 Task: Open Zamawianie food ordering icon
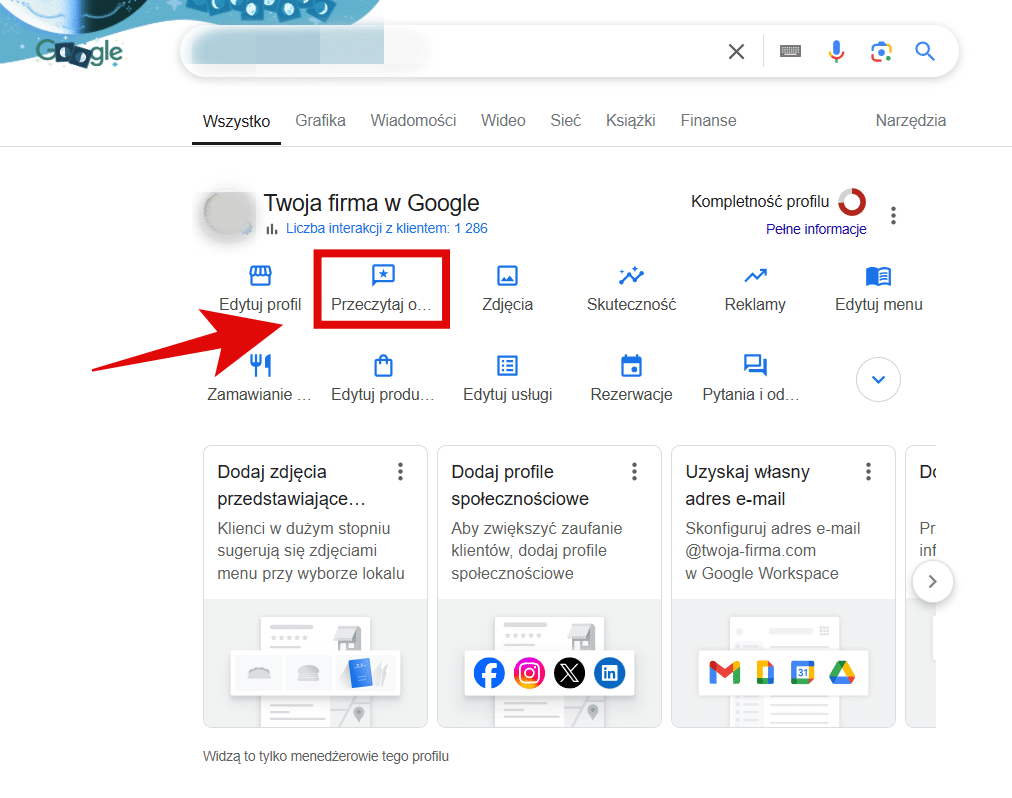pyautogui.click(x=260, y=365)
